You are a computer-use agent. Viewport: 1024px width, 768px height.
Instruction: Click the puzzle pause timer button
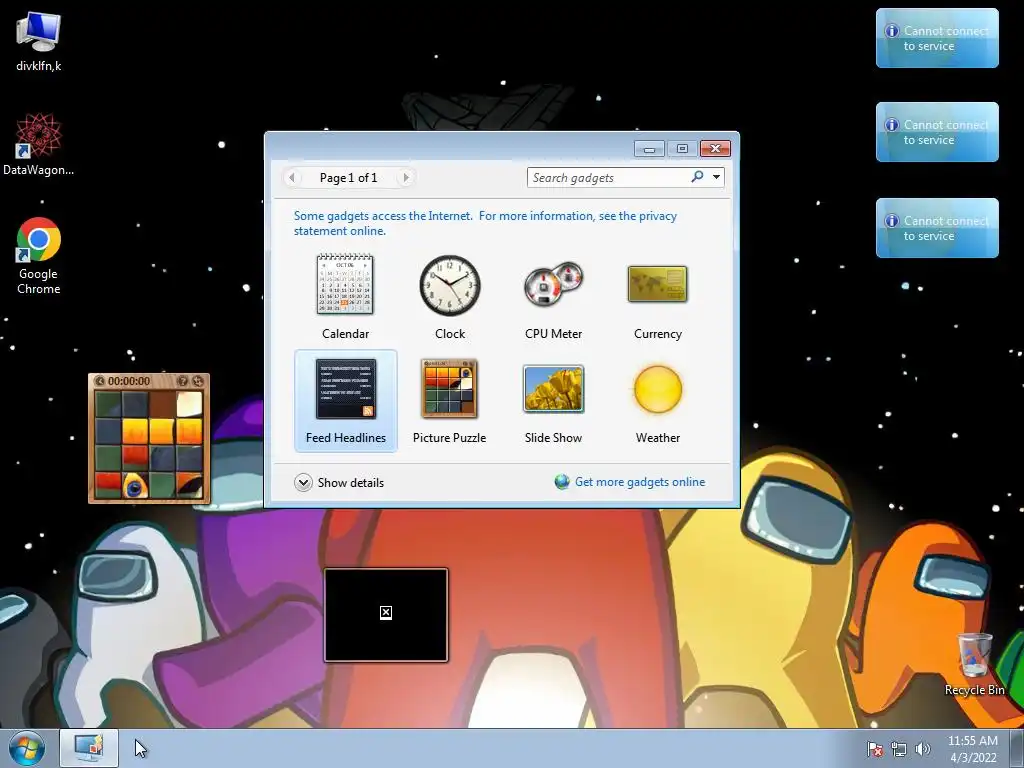click(x=100, y=381)
